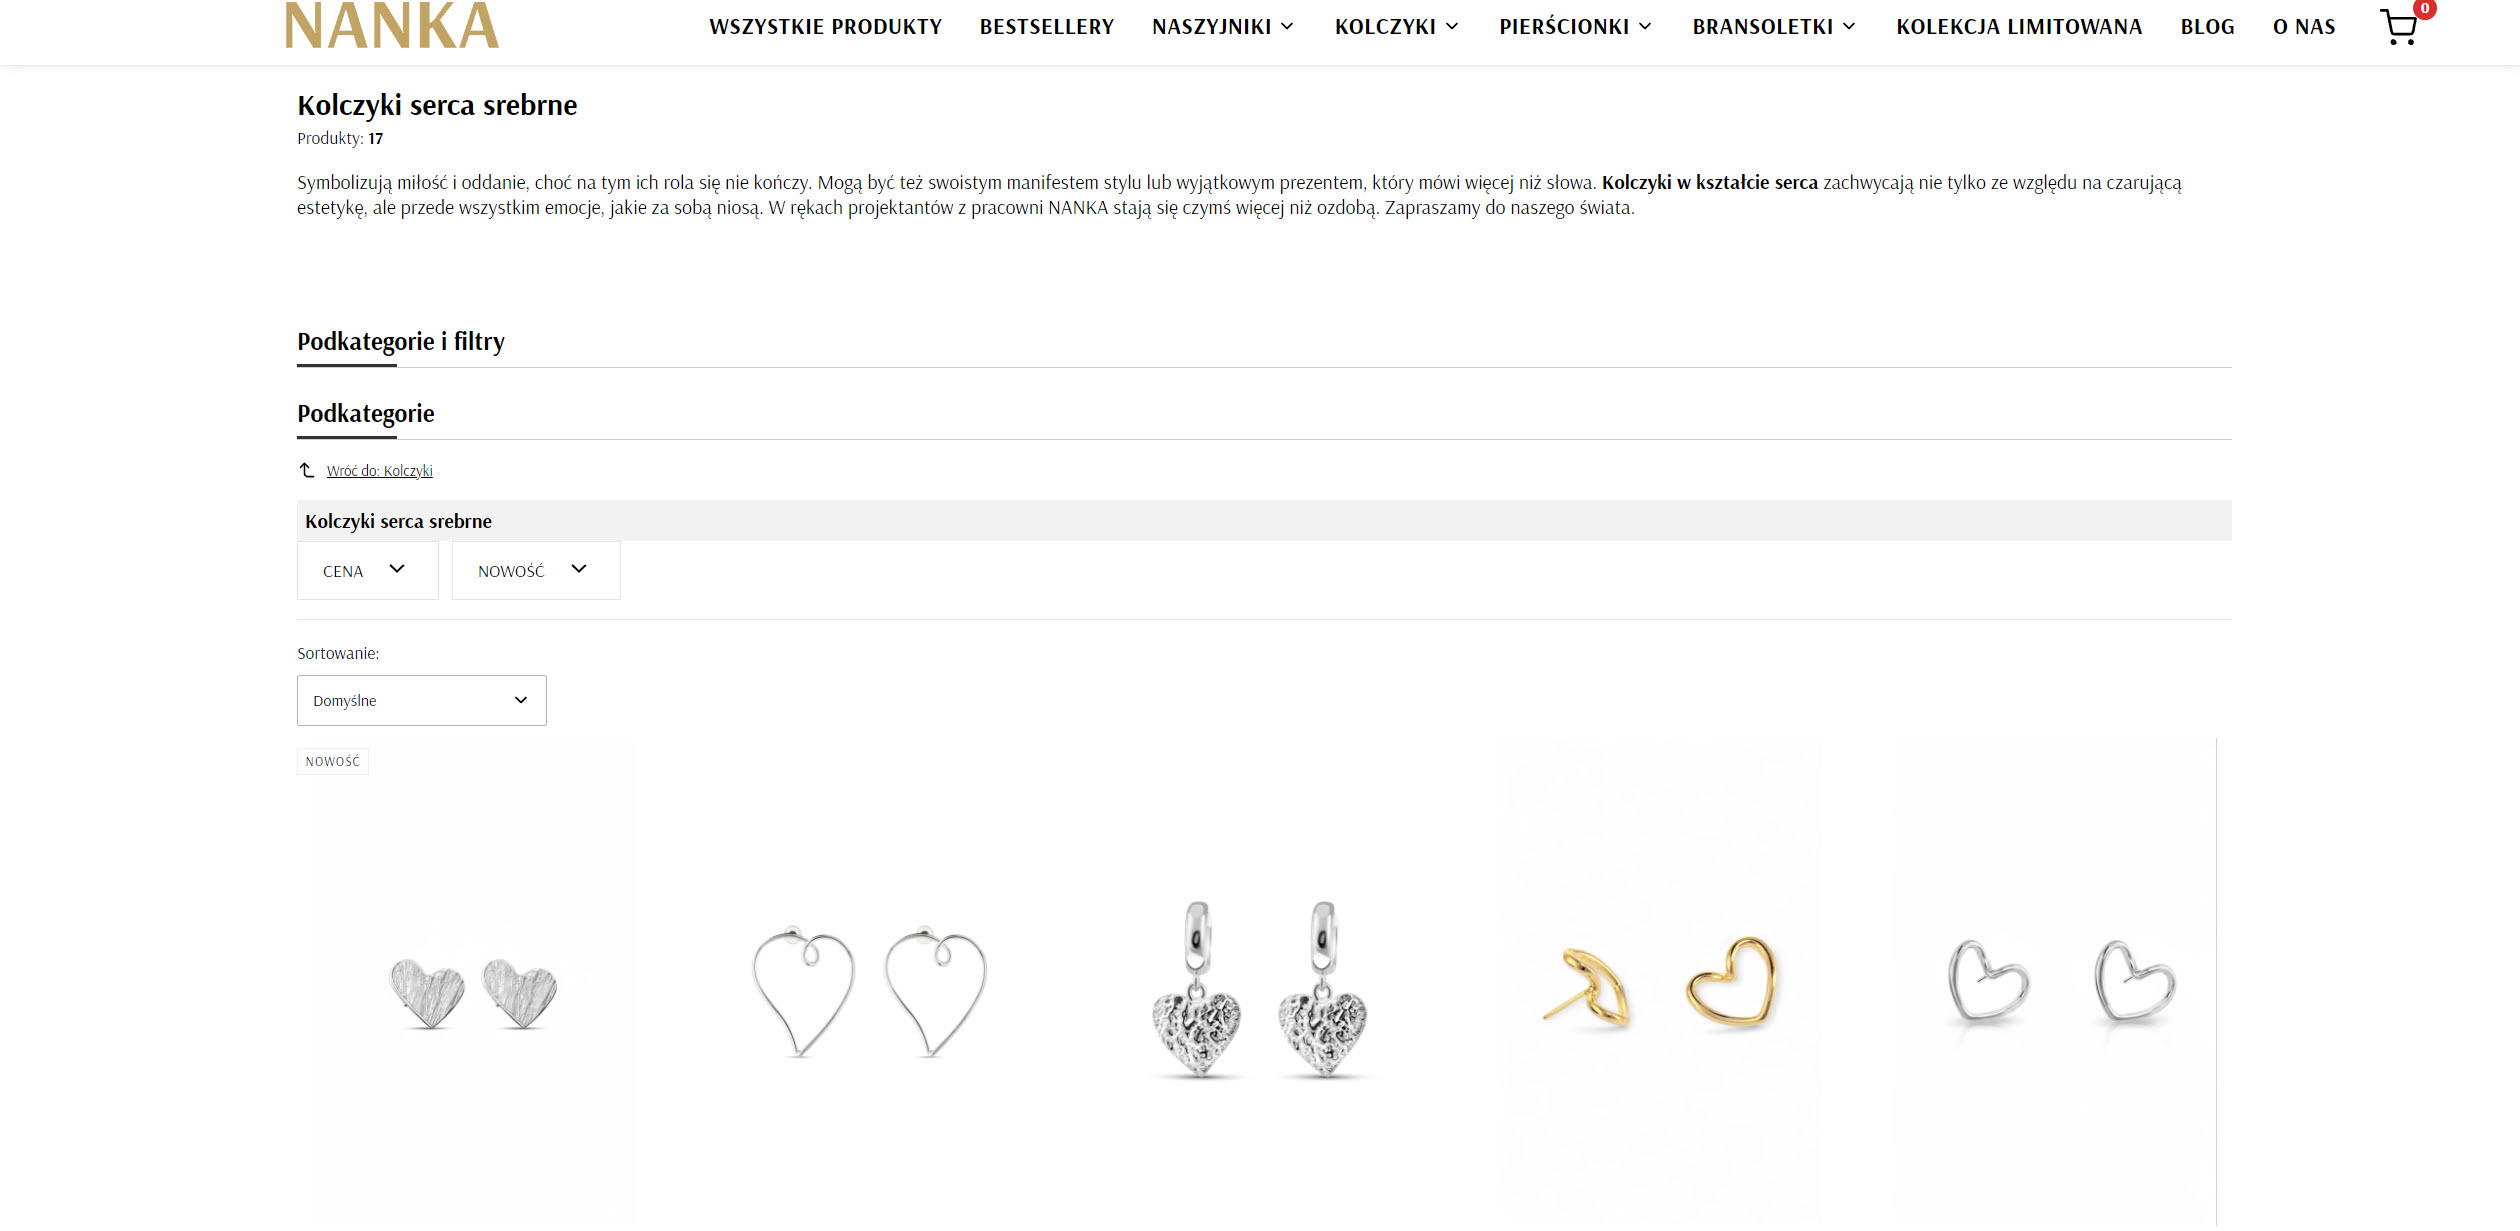Viewport: 2520px width, 1231px height.
Task: Open the Domyślne sorting dropdown
Action: [x=422, y=700]
